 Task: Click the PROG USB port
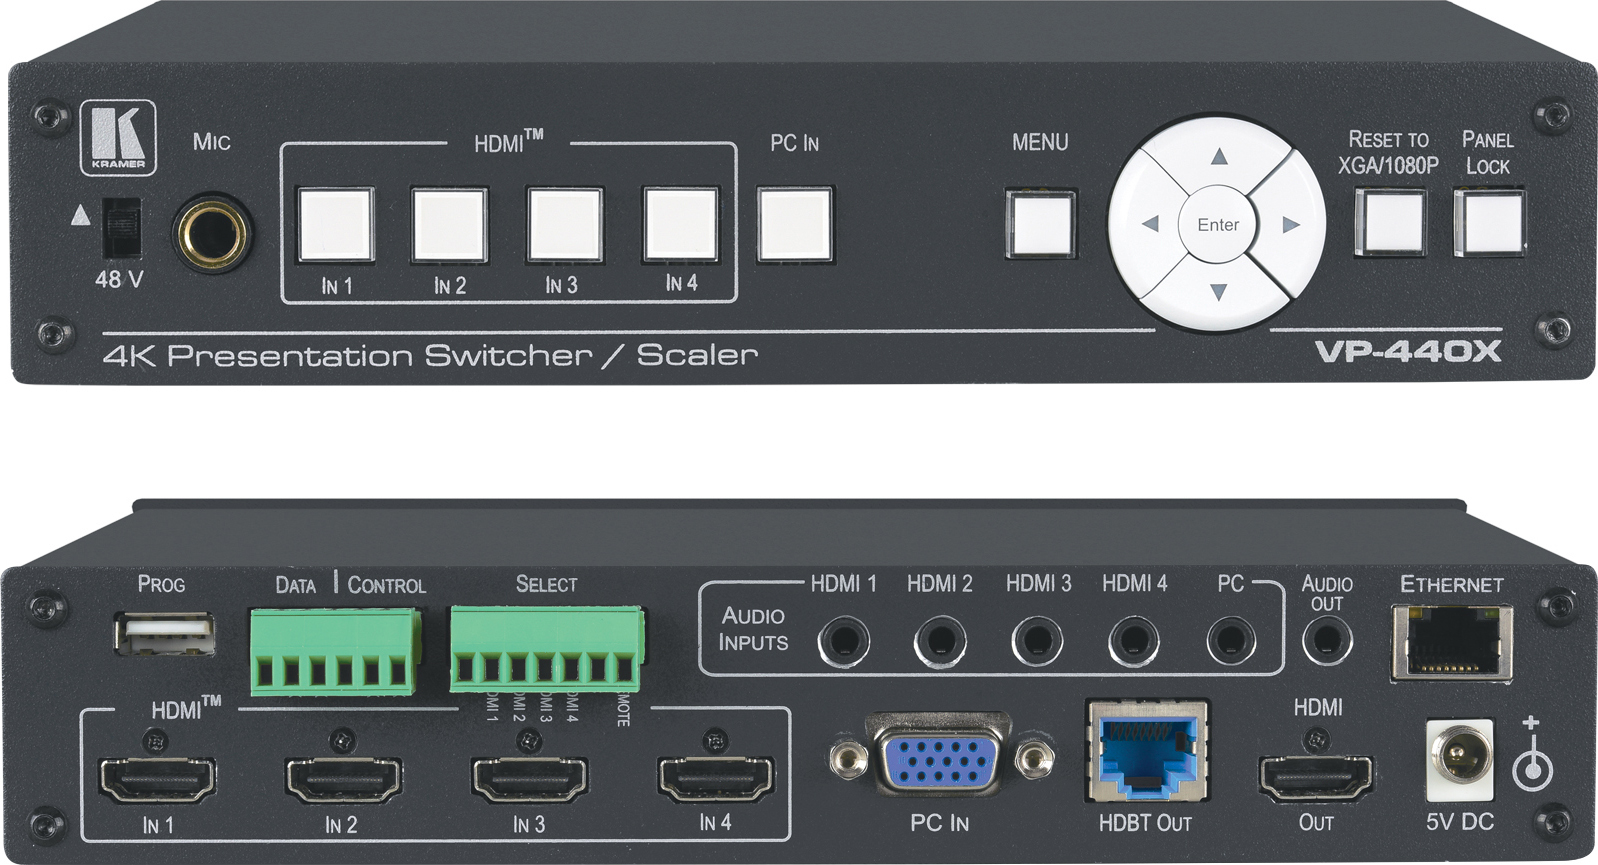click(x=165, y=635)
